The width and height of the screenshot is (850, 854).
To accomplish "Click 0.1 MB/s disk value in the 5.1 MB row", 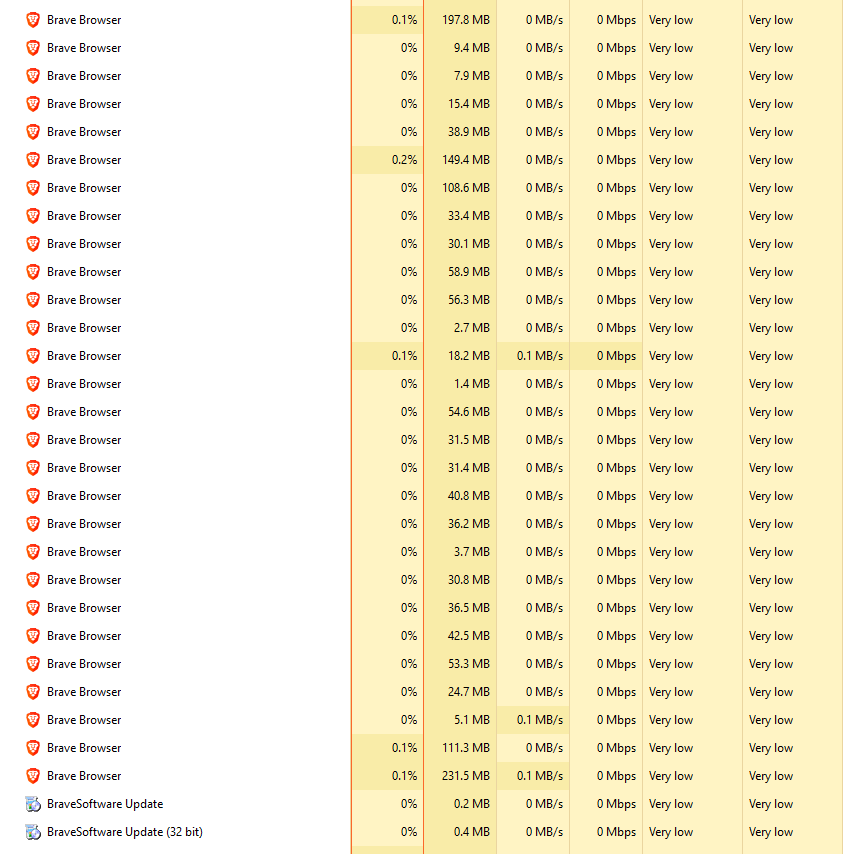I will pyautogui.click(x=540, y=720).
